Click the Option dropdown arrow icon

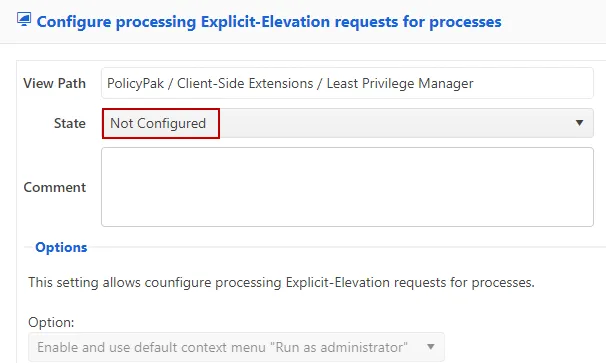[x=431, y=347]
